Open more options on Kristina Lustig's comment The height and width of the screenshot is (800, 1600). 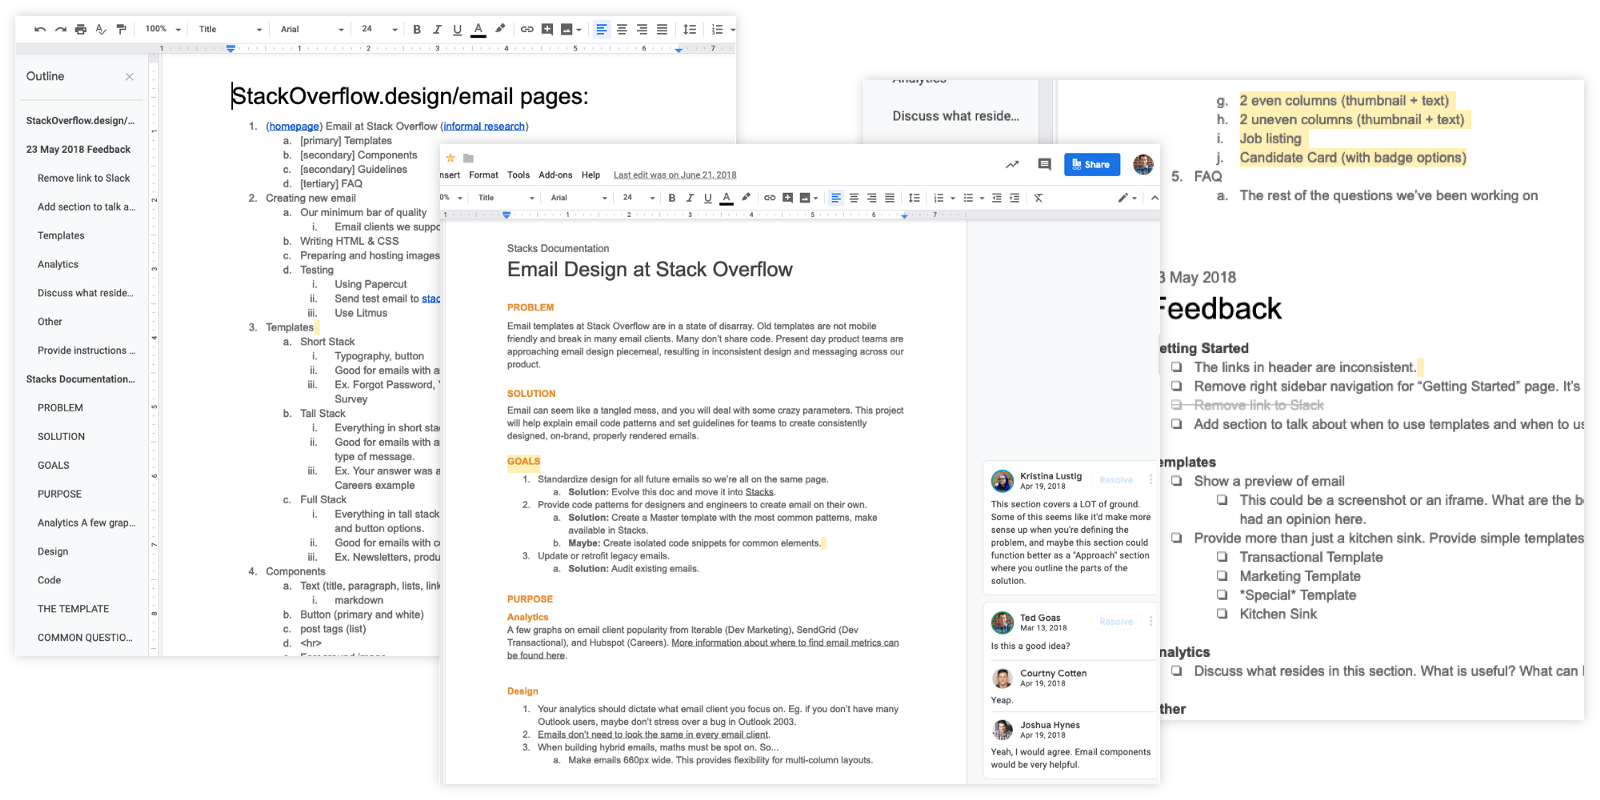[1150, 480]
